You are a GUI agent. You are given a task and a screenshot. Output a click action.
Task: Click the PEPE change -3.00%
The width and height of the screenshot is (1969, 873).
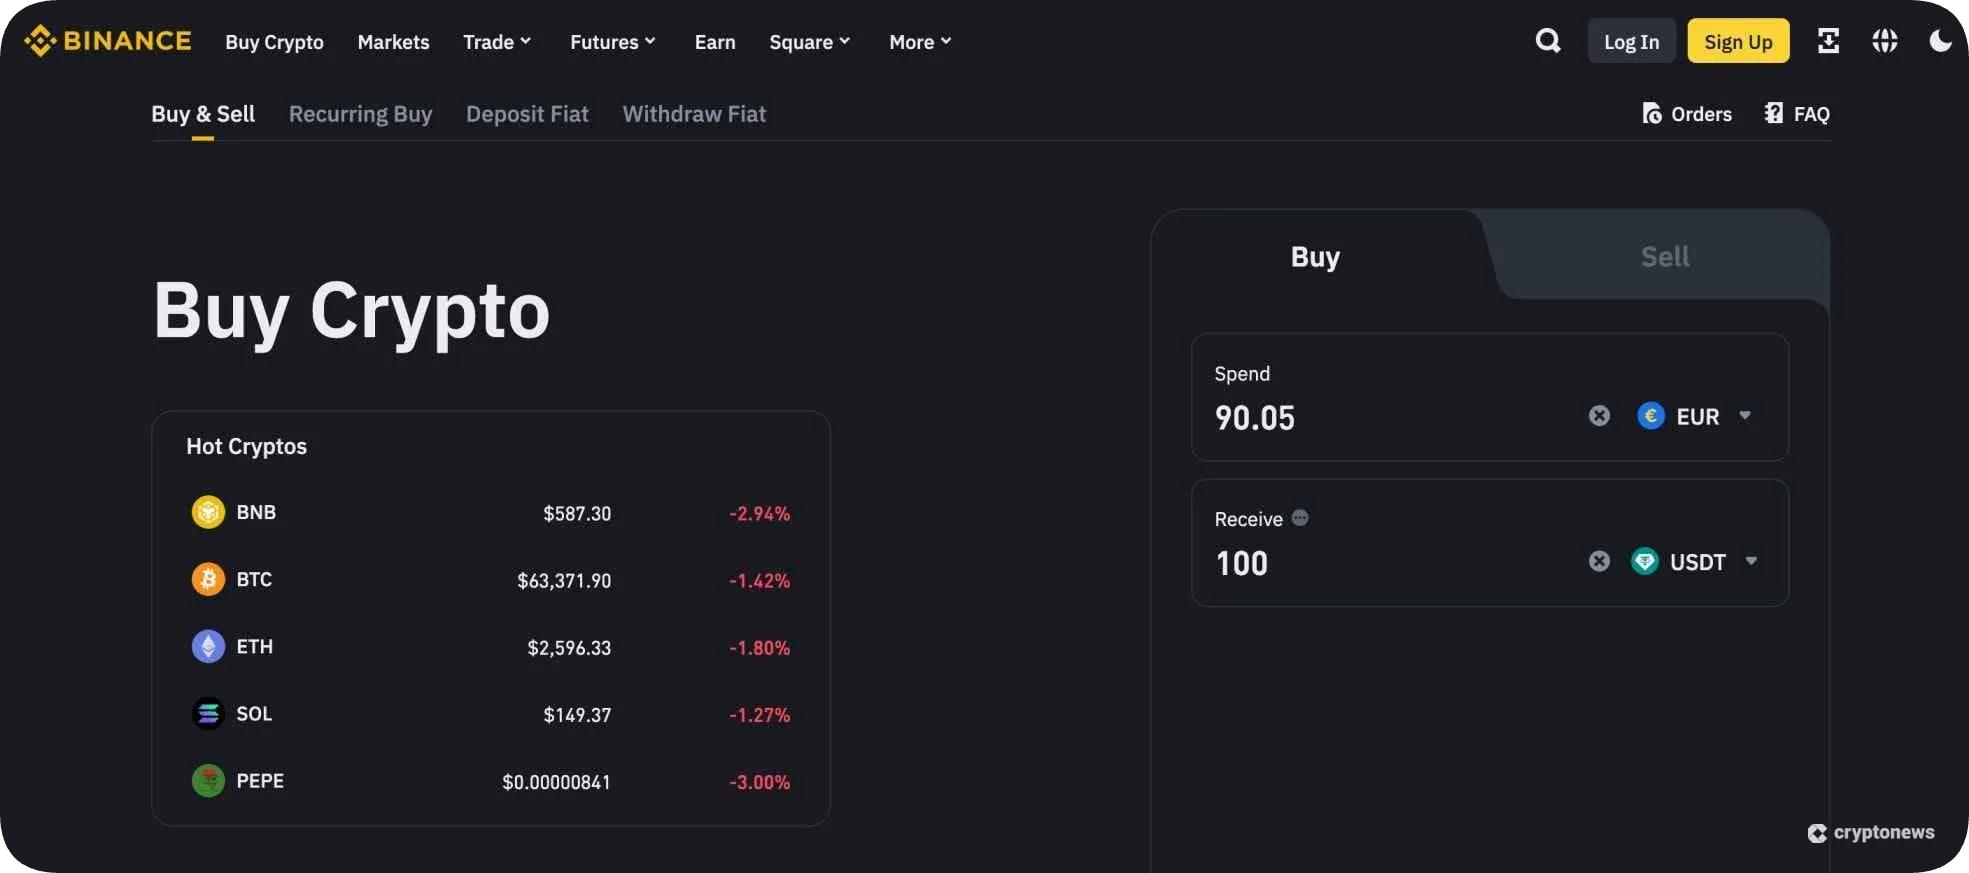pos(759,782)
